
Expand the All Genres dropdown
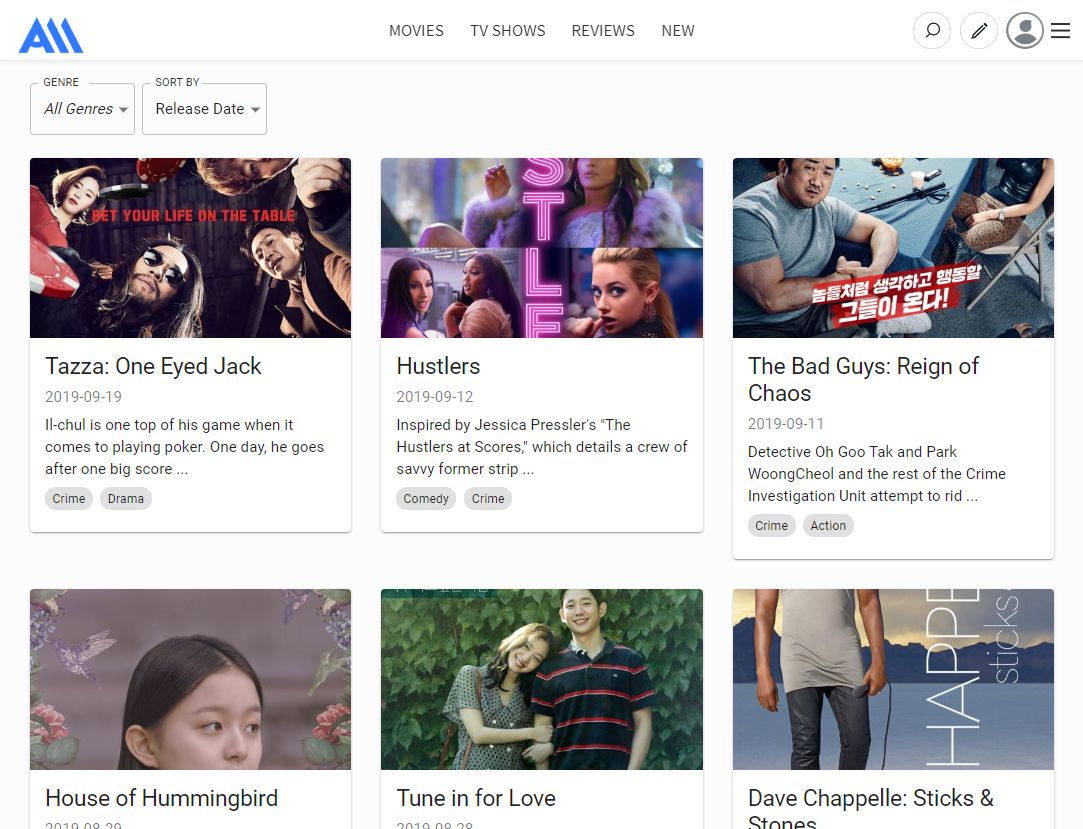[x=82, y=109]
